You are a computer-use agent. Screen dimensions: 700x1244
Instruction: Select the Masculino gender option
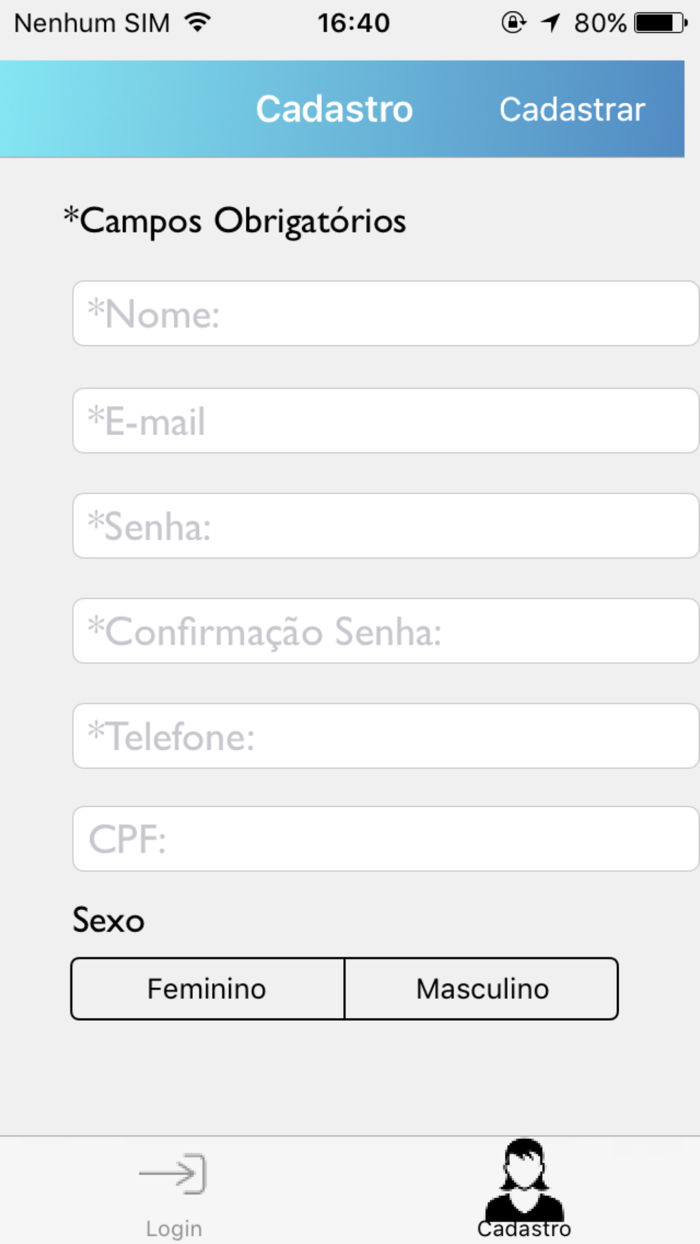[481, 988]
